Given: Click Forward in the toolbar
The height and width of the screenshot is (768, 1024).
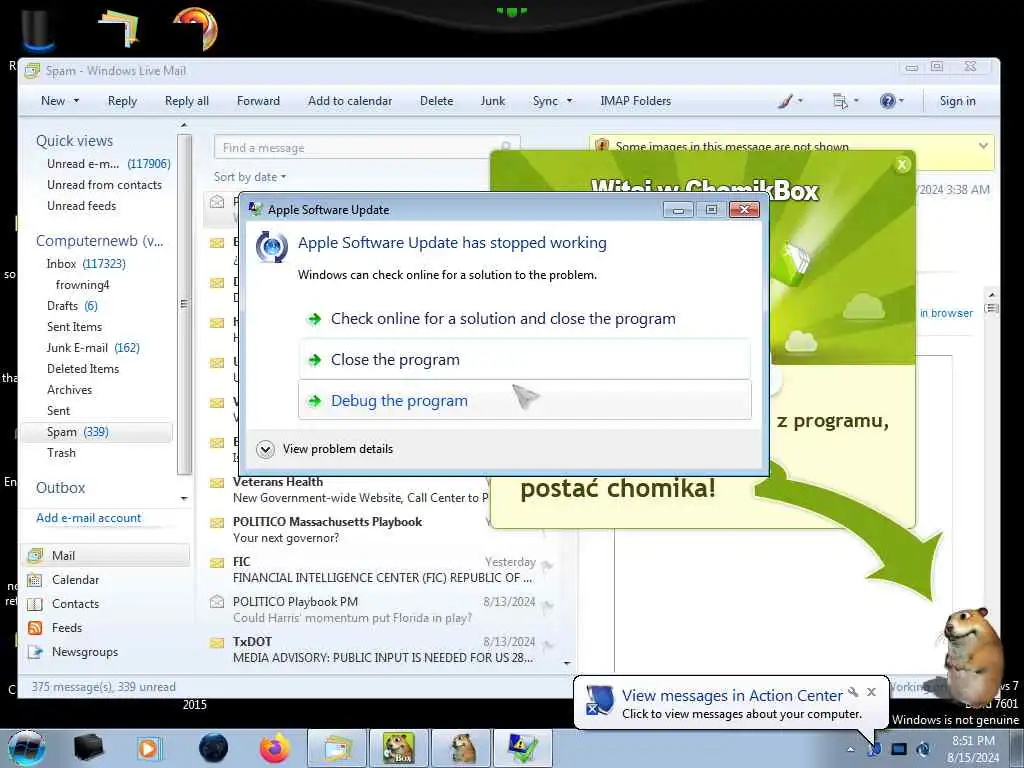Looking at the screenshot, I should pos(258,101).
